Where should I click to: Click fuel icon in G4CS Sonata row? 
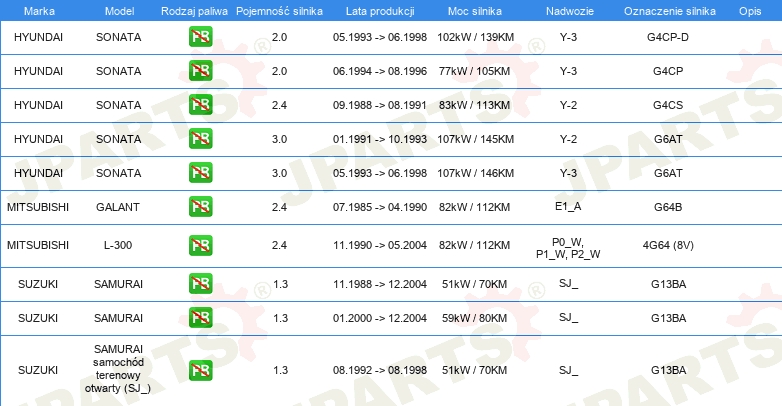(x=200, y=105)
